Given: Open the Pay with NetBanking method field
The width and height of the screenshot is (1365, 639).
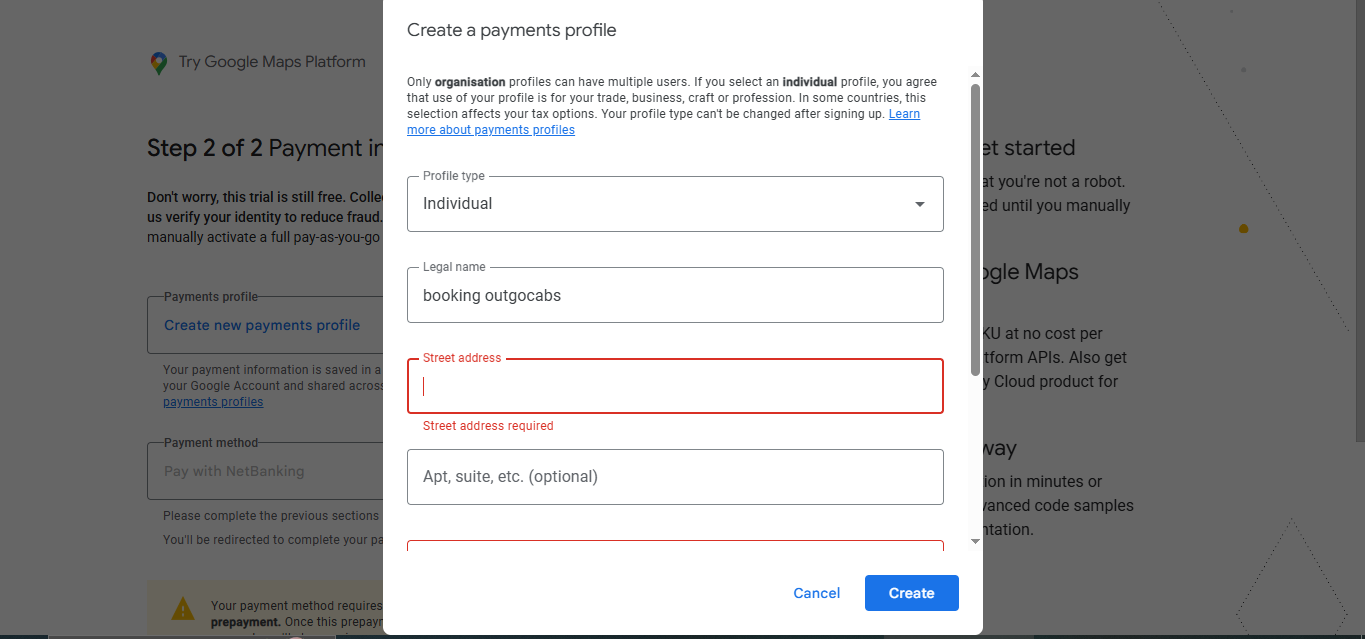Looking at the screenshot, I should tap(234, 471).
